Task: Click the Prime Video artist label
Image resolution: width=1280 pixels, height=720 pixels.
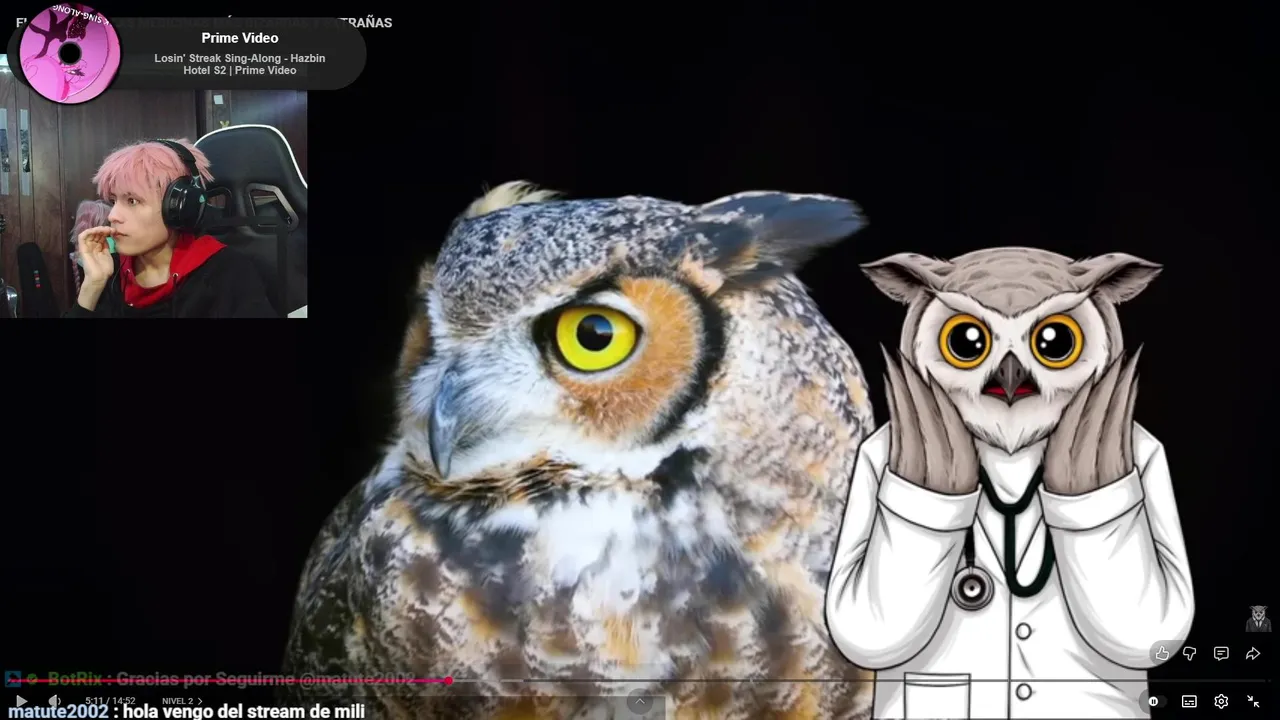Action: [239, 38]
